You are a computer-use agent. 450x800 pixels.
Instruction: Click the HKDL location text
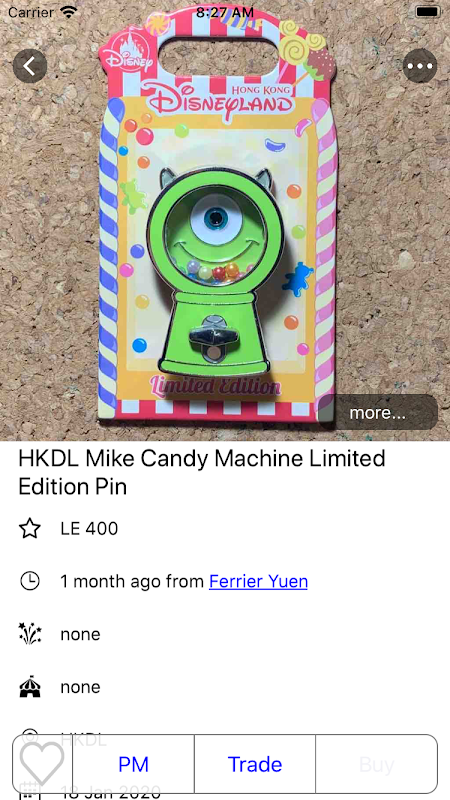coord(83,739)
